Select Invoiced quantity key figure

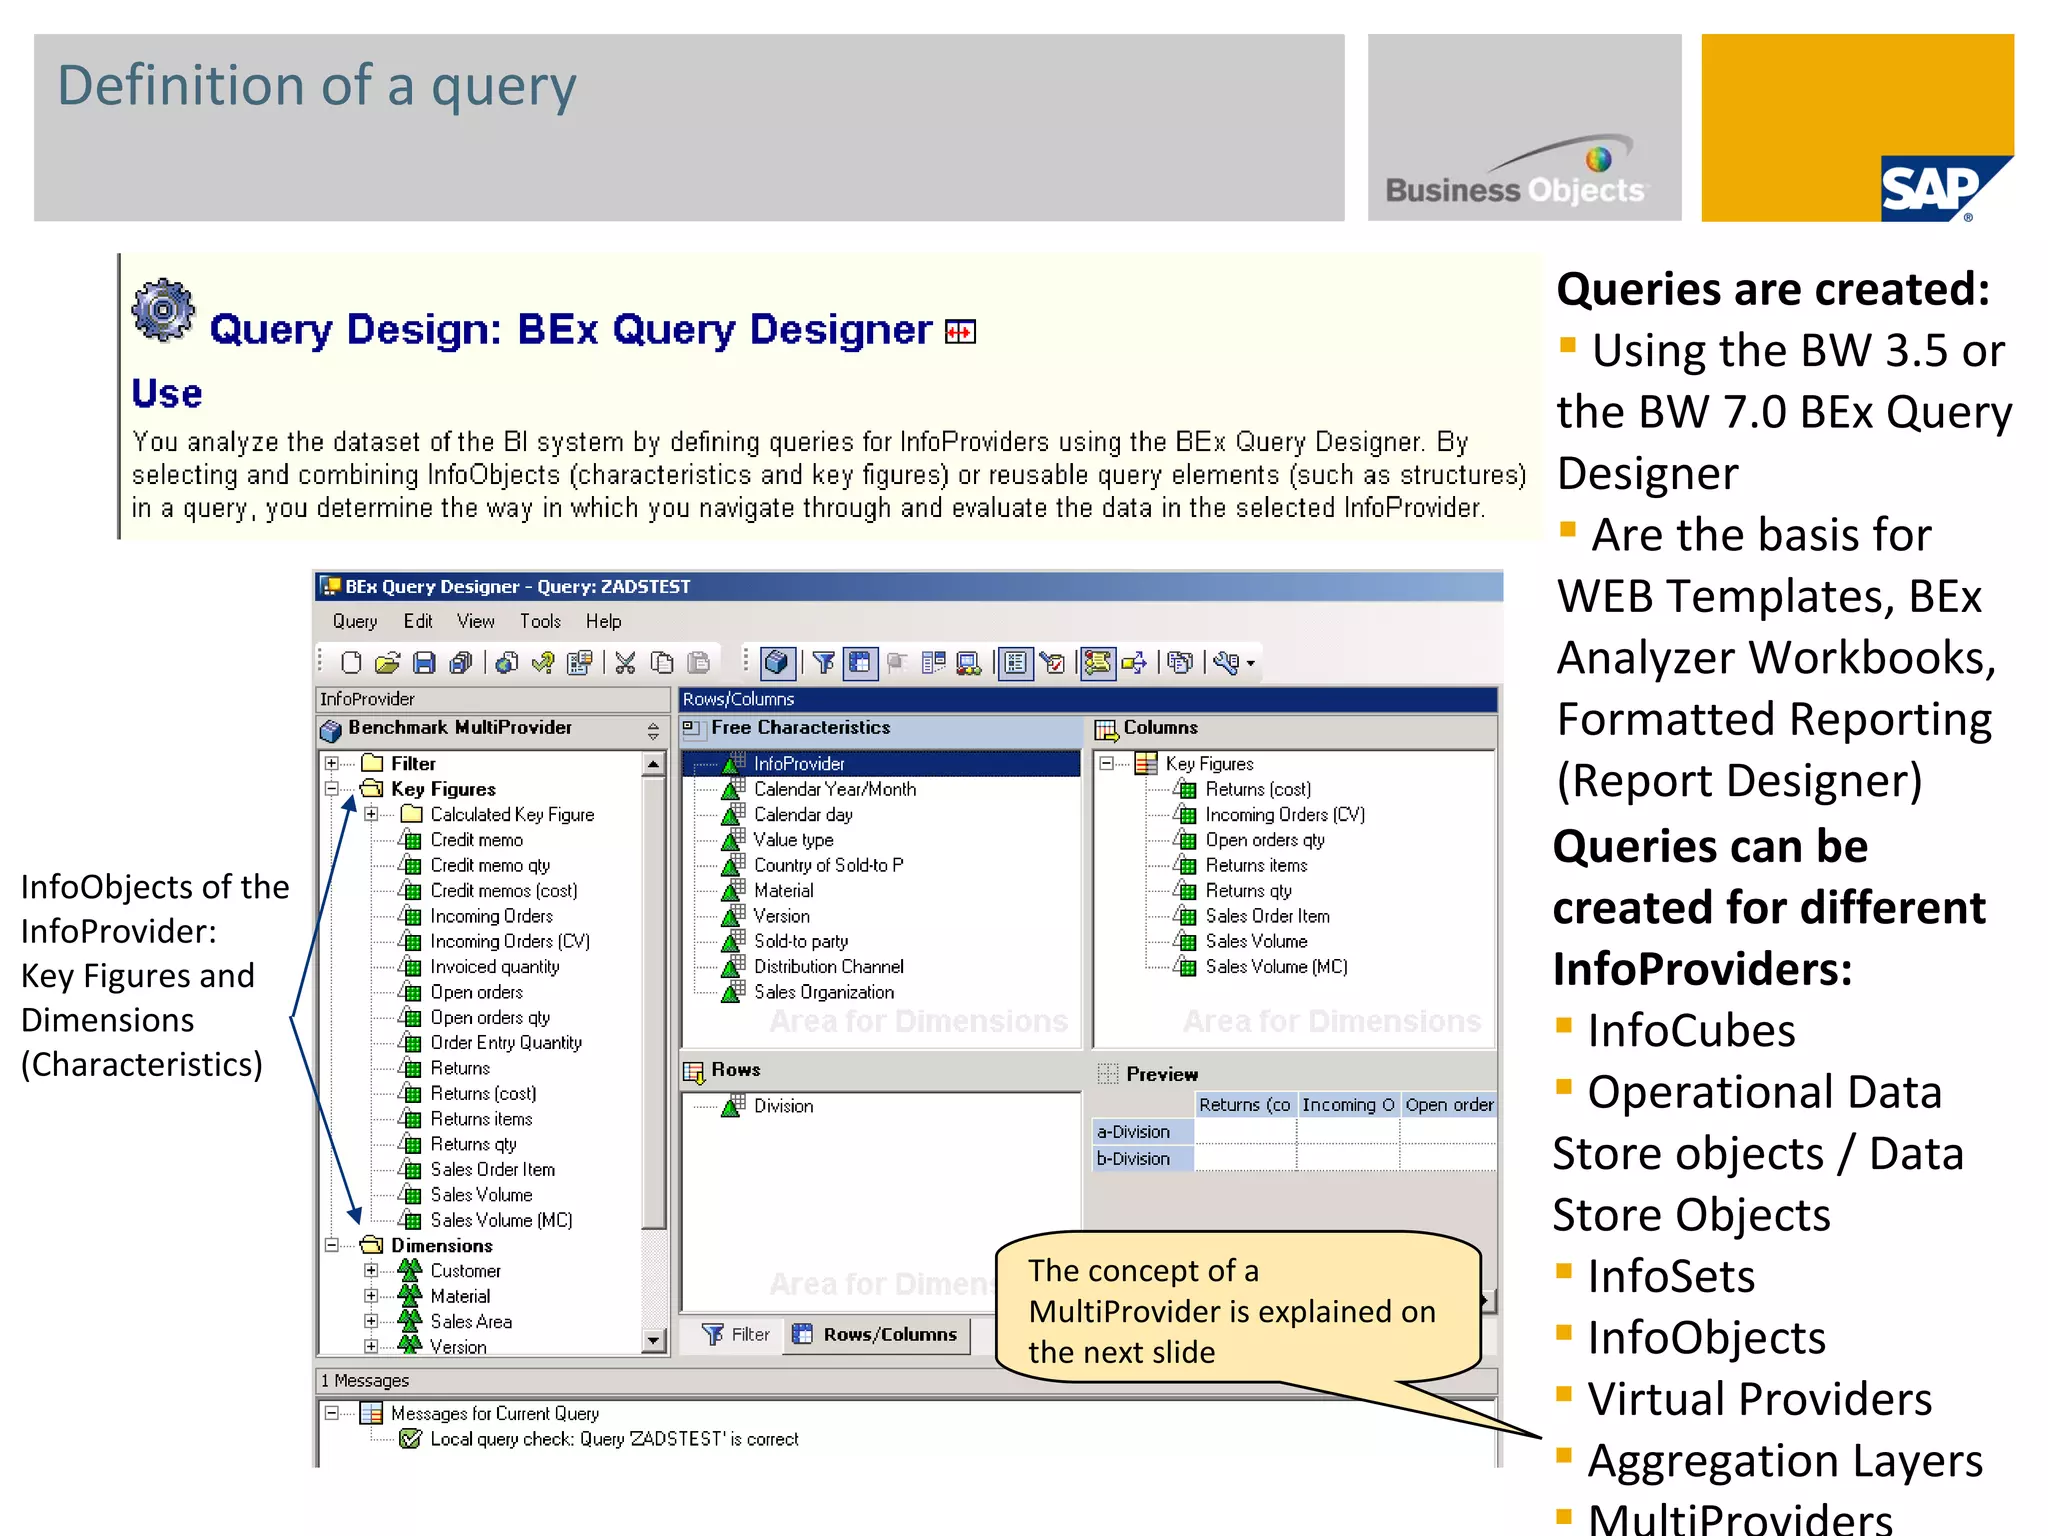[x=494, y=966]
